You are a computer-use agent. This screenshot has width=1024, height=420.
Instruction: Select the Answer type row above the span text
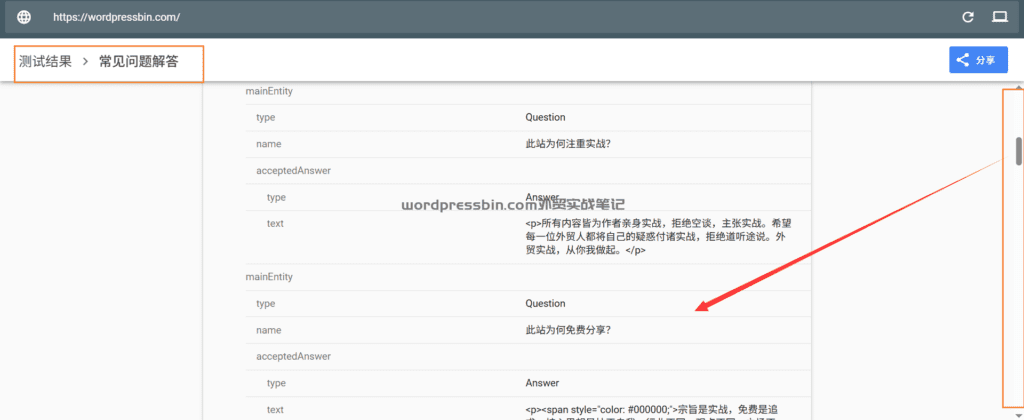tap(541, 383)
